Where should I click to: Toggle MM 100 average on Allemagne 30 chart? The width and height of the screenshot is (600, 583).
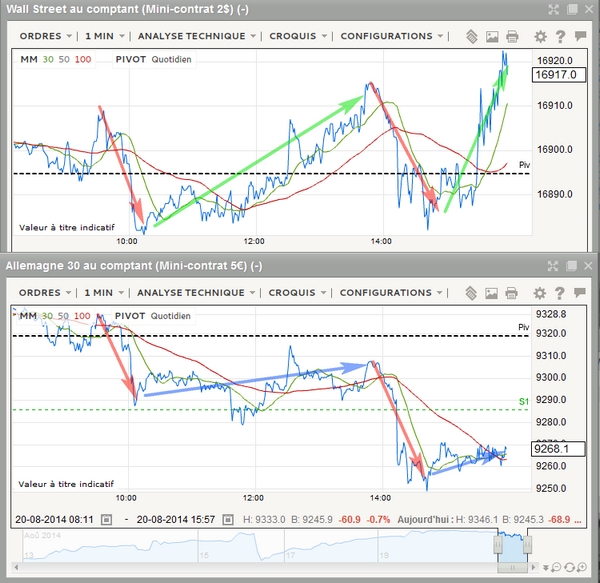82,316
